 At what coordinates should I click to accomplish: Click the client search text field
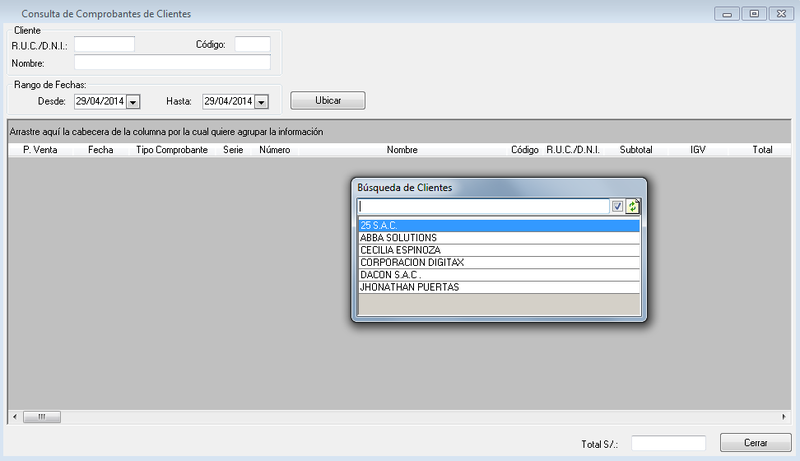coord(483,207)
